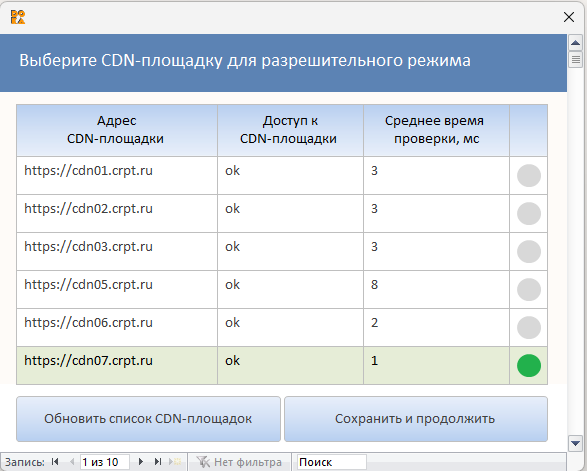The image size is (587, 471).
Task: Click the vertical scrollbar thumb
Action: click(x=575, y=60)
